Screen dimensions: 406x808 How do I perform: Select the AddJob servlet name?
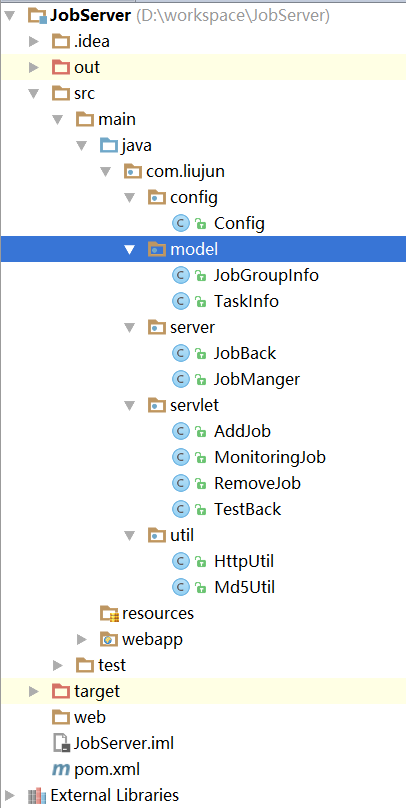point(243,431)
